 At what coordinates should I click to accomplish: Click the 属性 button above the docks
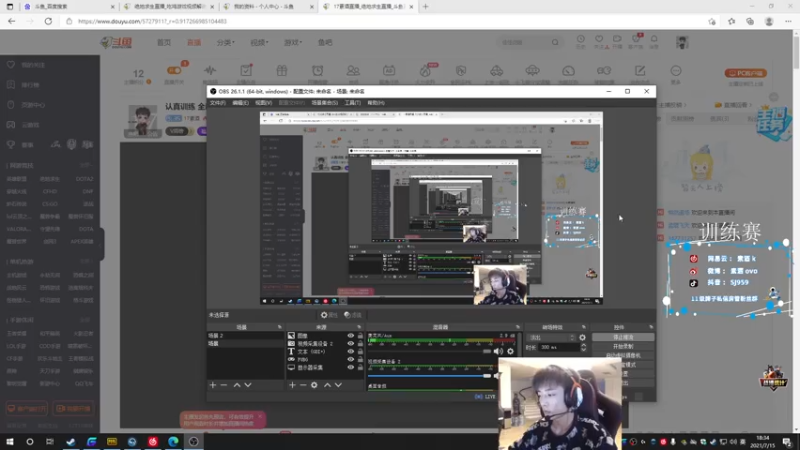pos(329,315)
